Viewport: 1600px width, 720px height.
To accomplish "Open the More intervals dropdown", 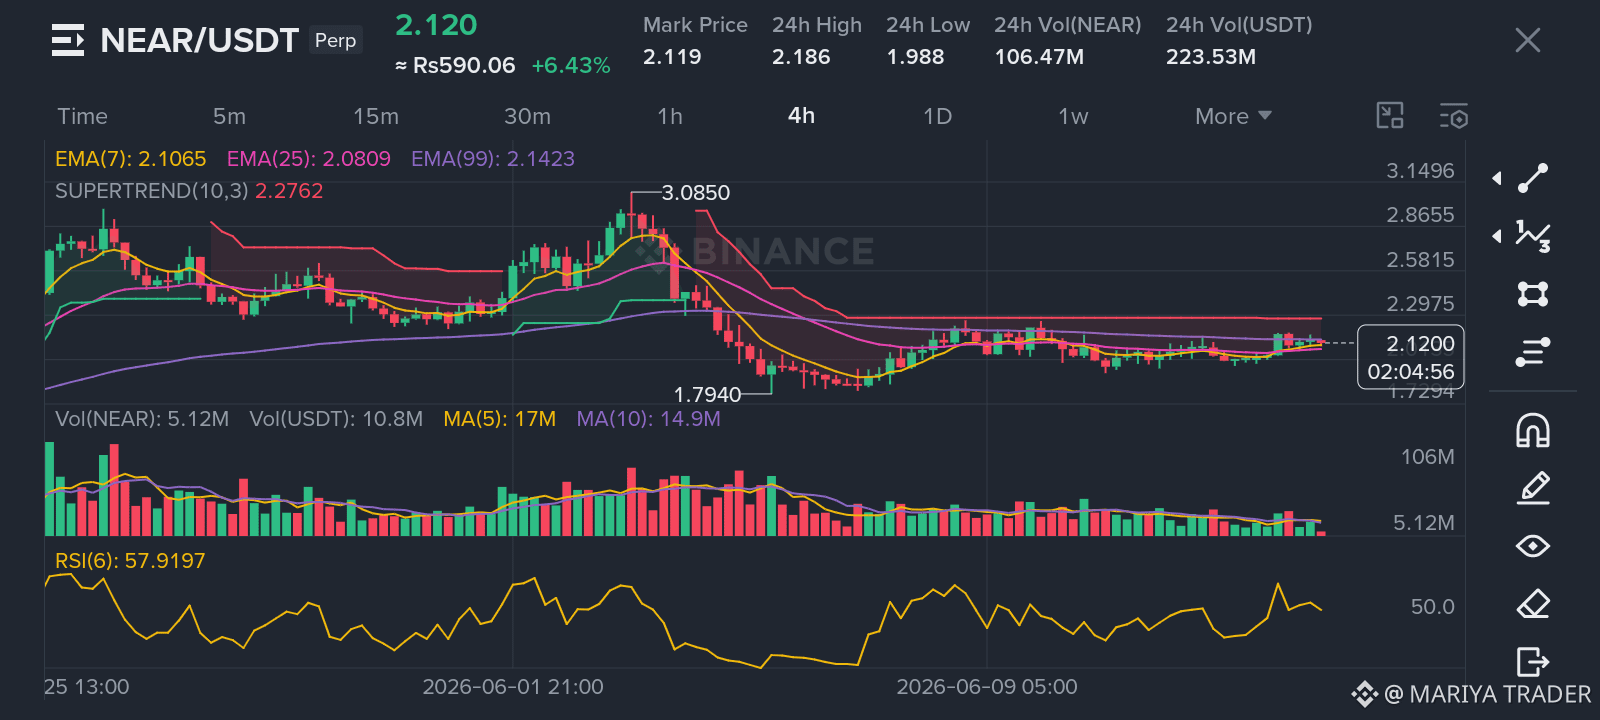I will pos(1233,116).
